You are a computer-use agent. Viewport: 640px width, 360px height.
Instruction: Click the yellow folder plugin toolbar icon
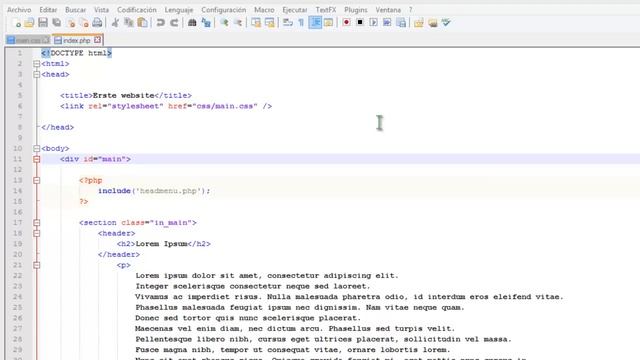pyautogui.click(x=418, y=23)
